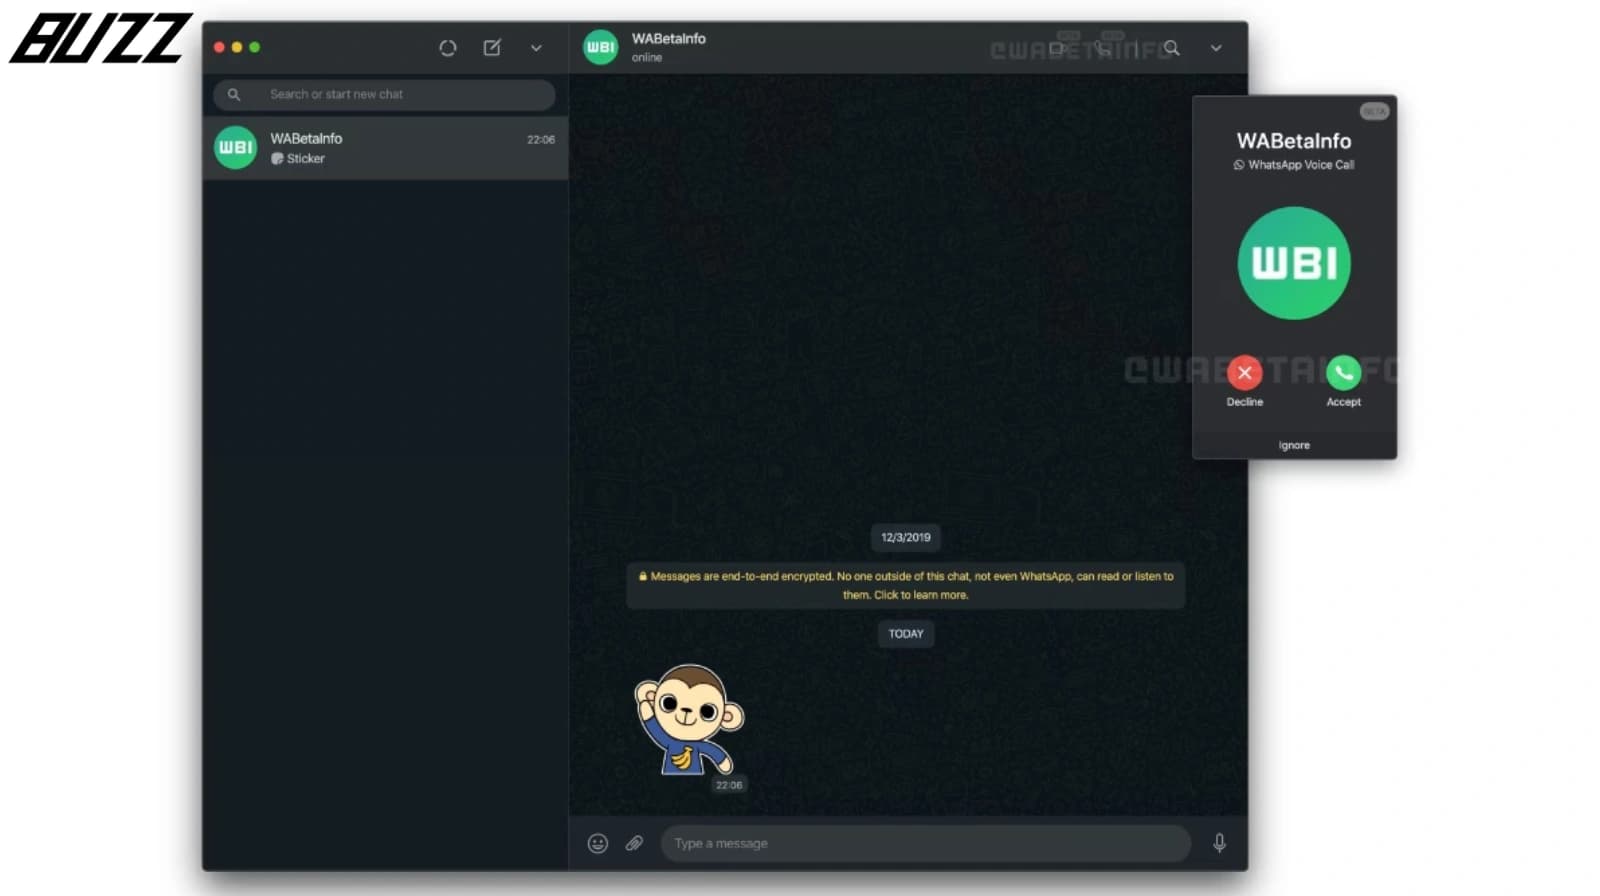Click the 22:06 timestamp under sticker
This screenshot has height=896, width=1600.
pyautogui.click(x=729, y=786)
